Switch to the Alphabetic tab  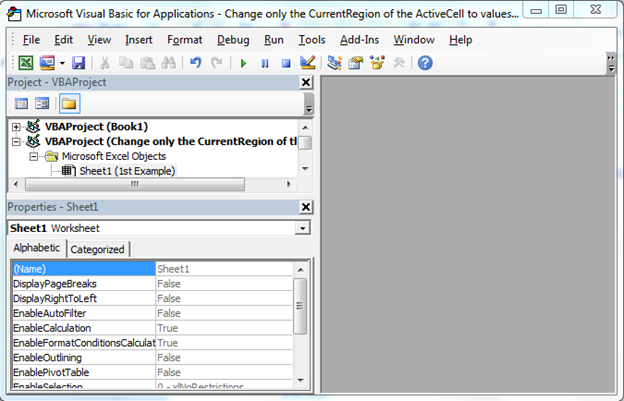click(x=37, y=248)
